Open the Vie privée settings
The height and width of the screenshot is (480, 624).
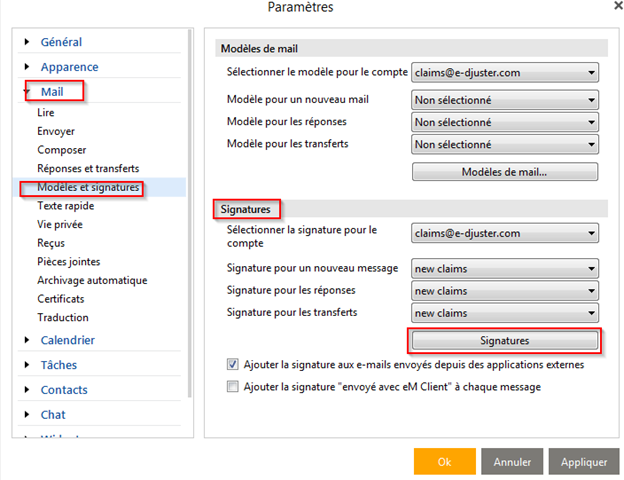(x=60, y=224)
